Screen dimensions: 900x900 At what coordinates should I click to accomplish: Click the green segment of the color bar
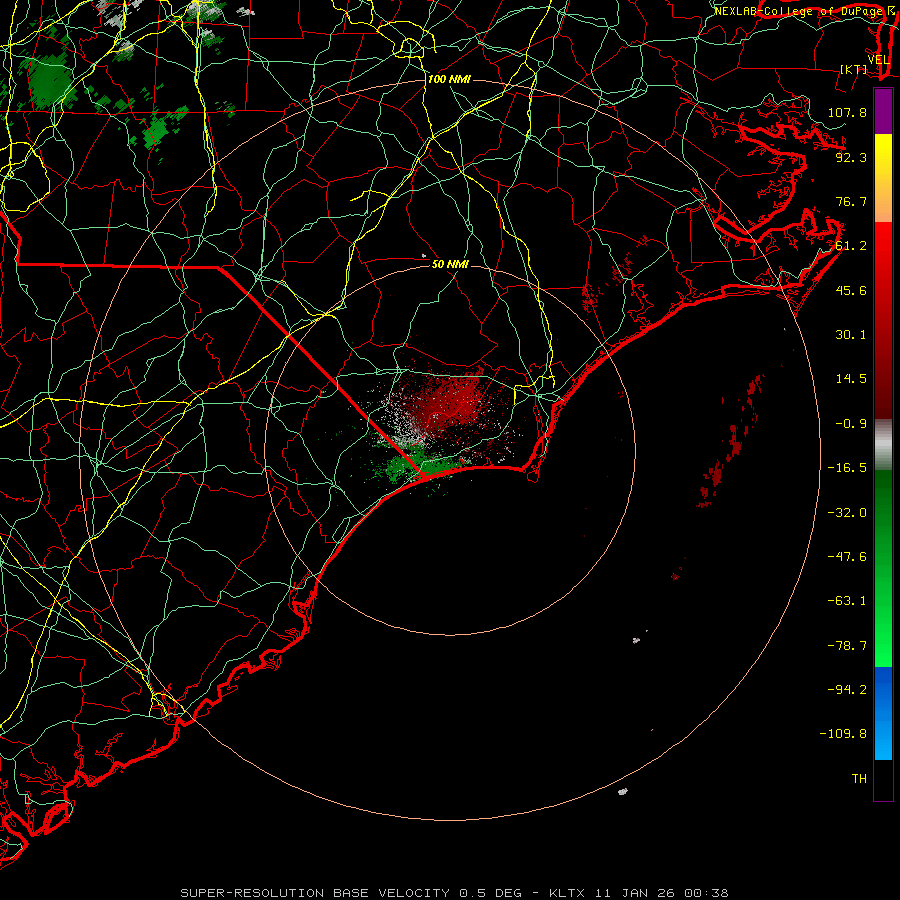(883, 568)
